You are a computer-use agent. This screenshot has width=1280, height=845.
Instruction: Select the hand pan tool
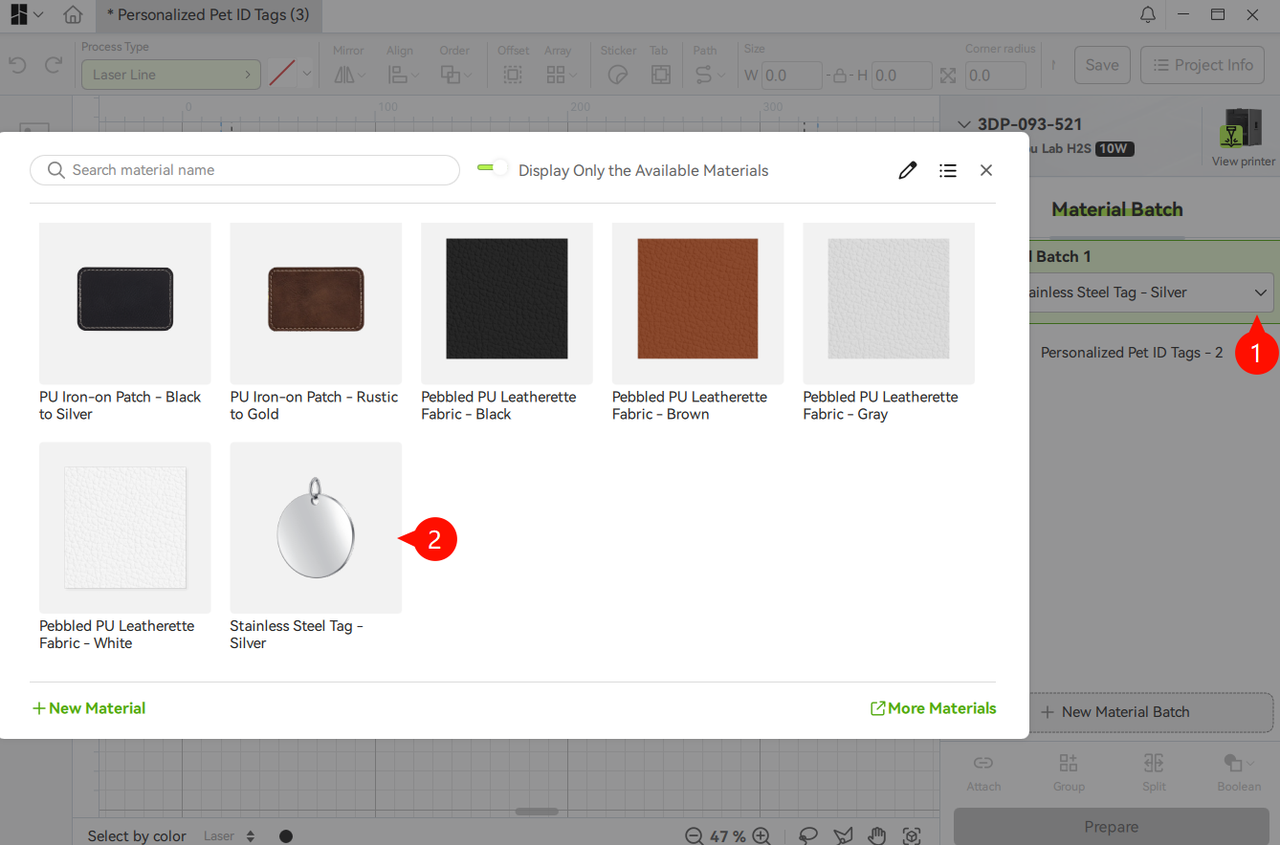(x=877, y=836)
